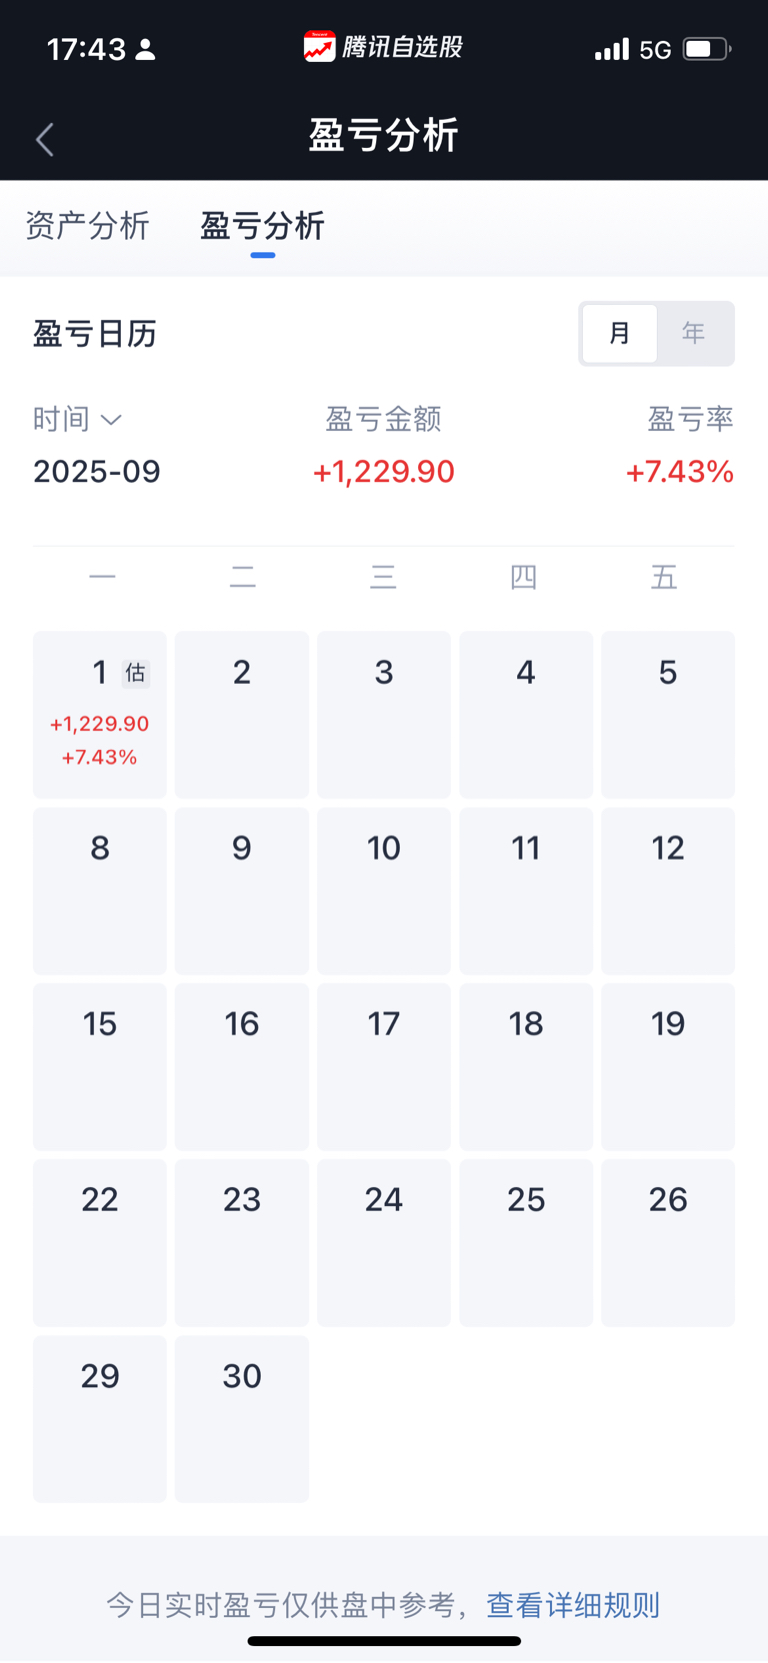This screenshot has height=1663, width=768.
Task: Select the 盈亏分析 tab
Action: click(263, 226)
